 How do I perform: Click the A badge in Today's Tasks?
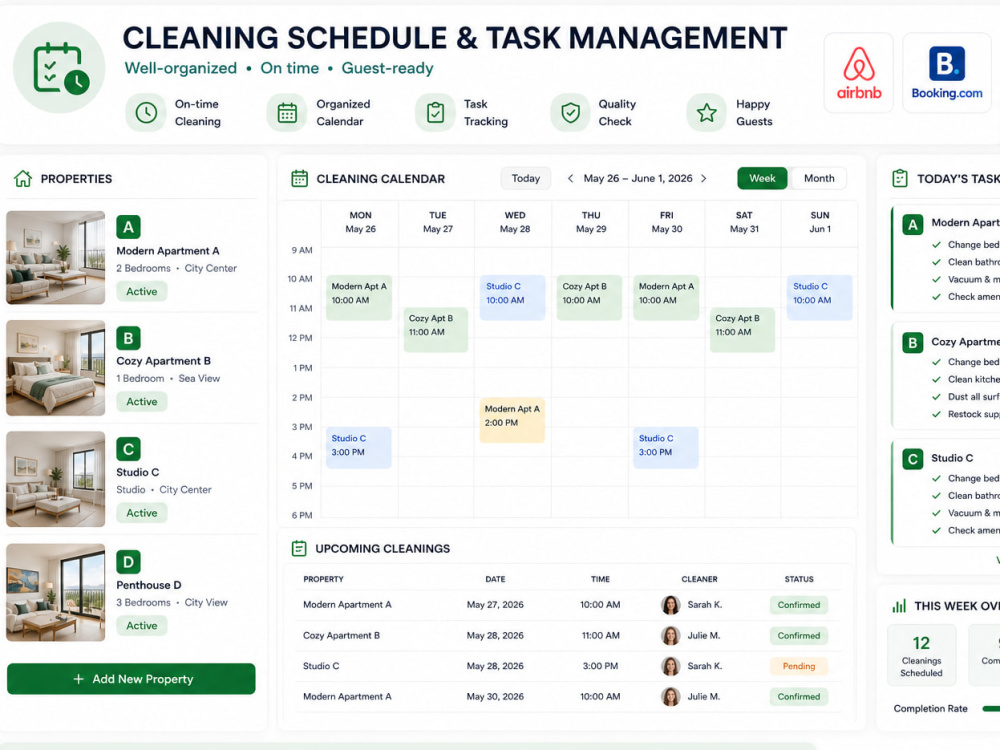[x=913, y=225]
